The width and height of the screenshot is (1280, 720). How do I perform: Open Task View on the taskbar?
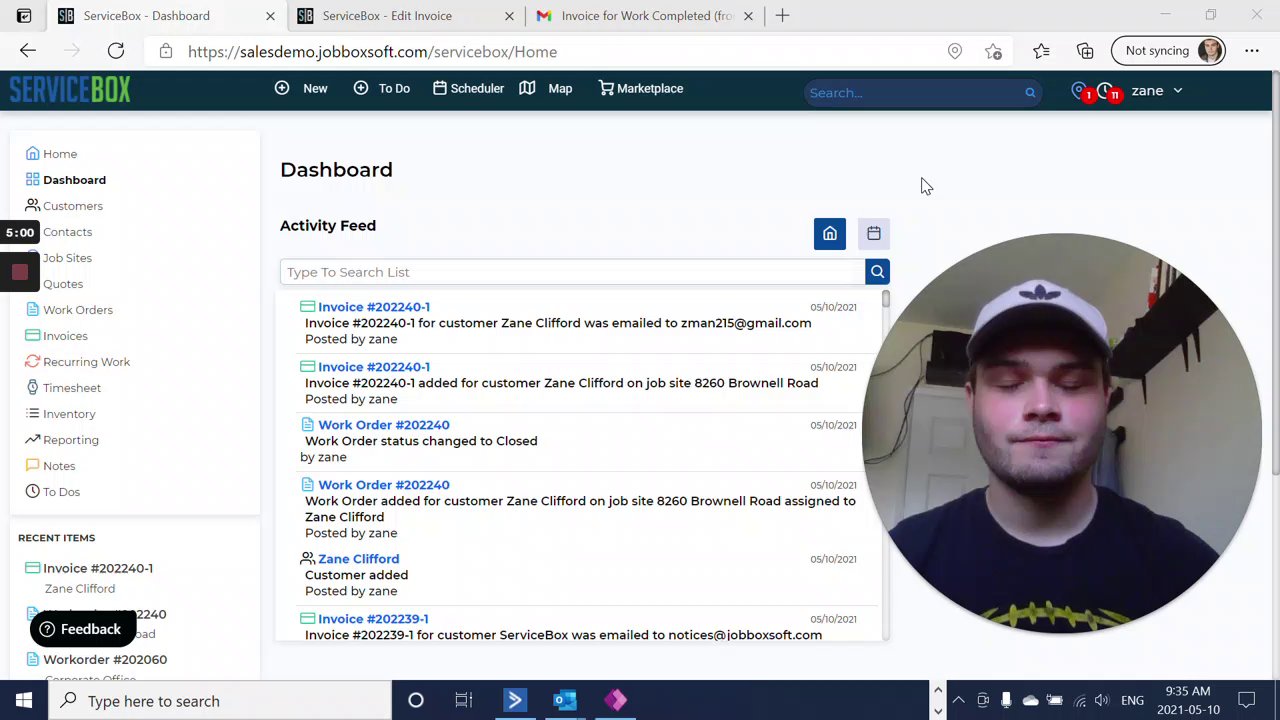[463, 701]
